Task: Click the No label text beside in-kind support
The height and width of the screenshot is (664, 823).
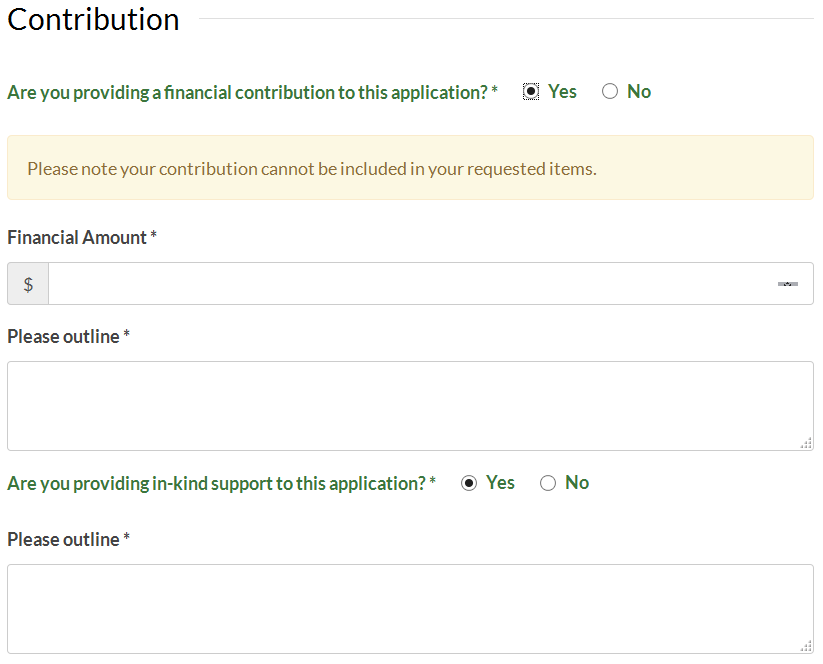Action: click(577, 483)
